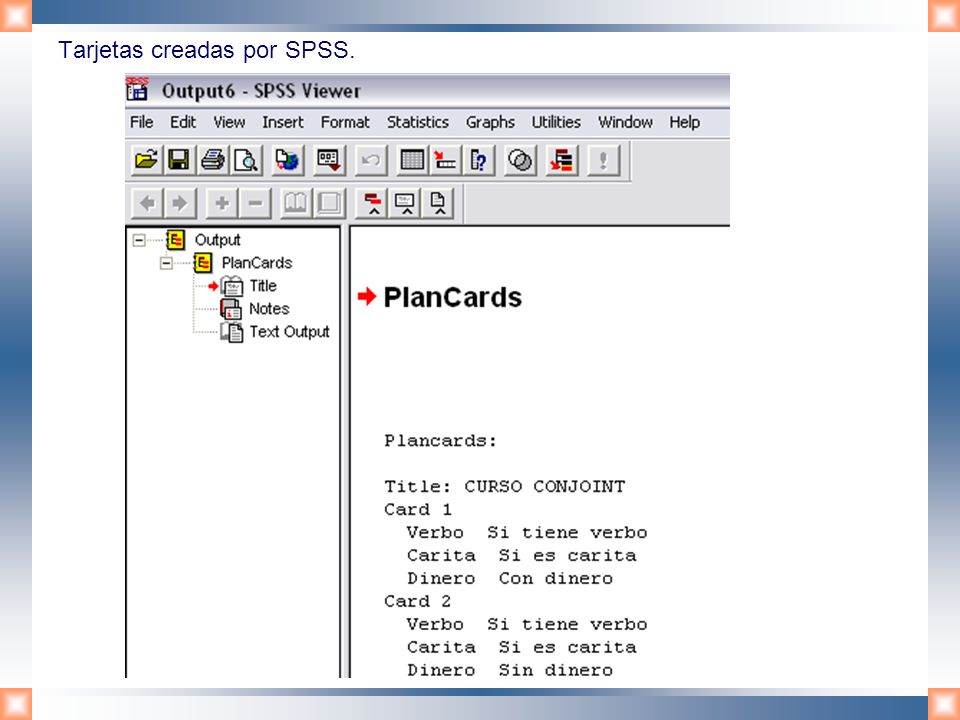
Task: Click the Save floppy disk icon
Action: (x=179, y=160)
